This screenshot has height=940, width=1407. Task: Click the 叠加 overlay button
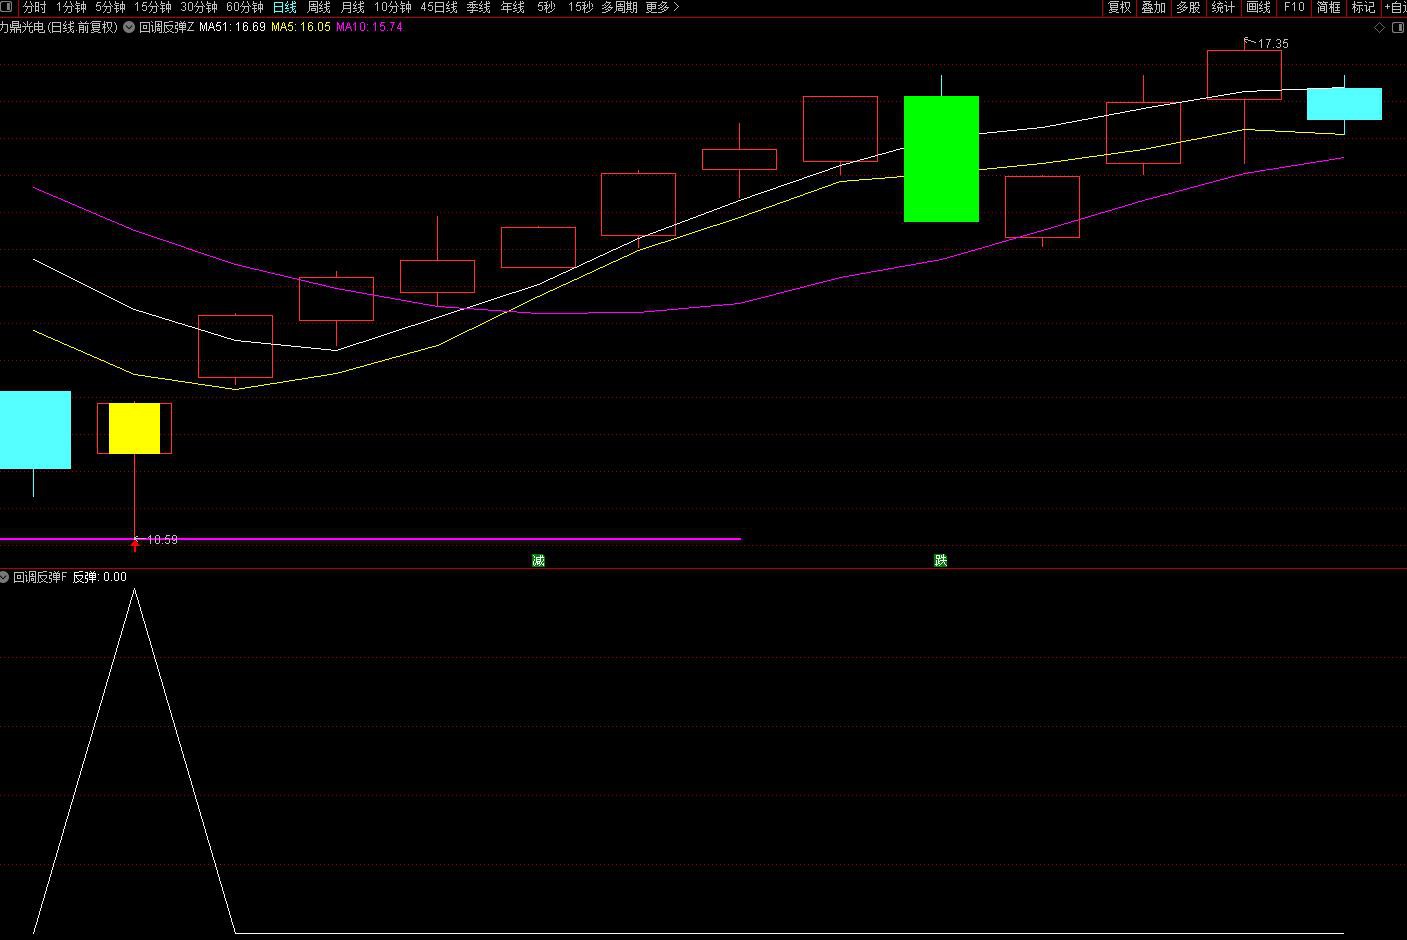(x=1154, y=7)
